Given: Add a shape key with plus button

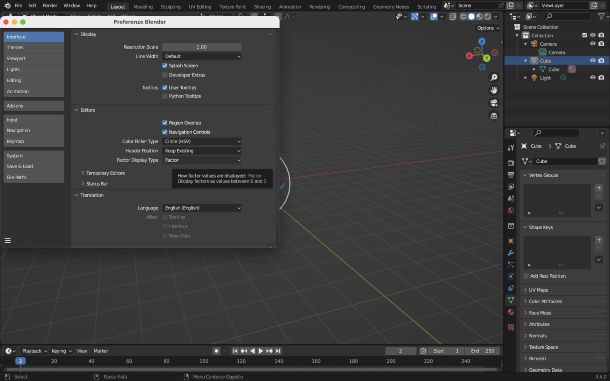Looking at the screenshot, I should [599, 240].
